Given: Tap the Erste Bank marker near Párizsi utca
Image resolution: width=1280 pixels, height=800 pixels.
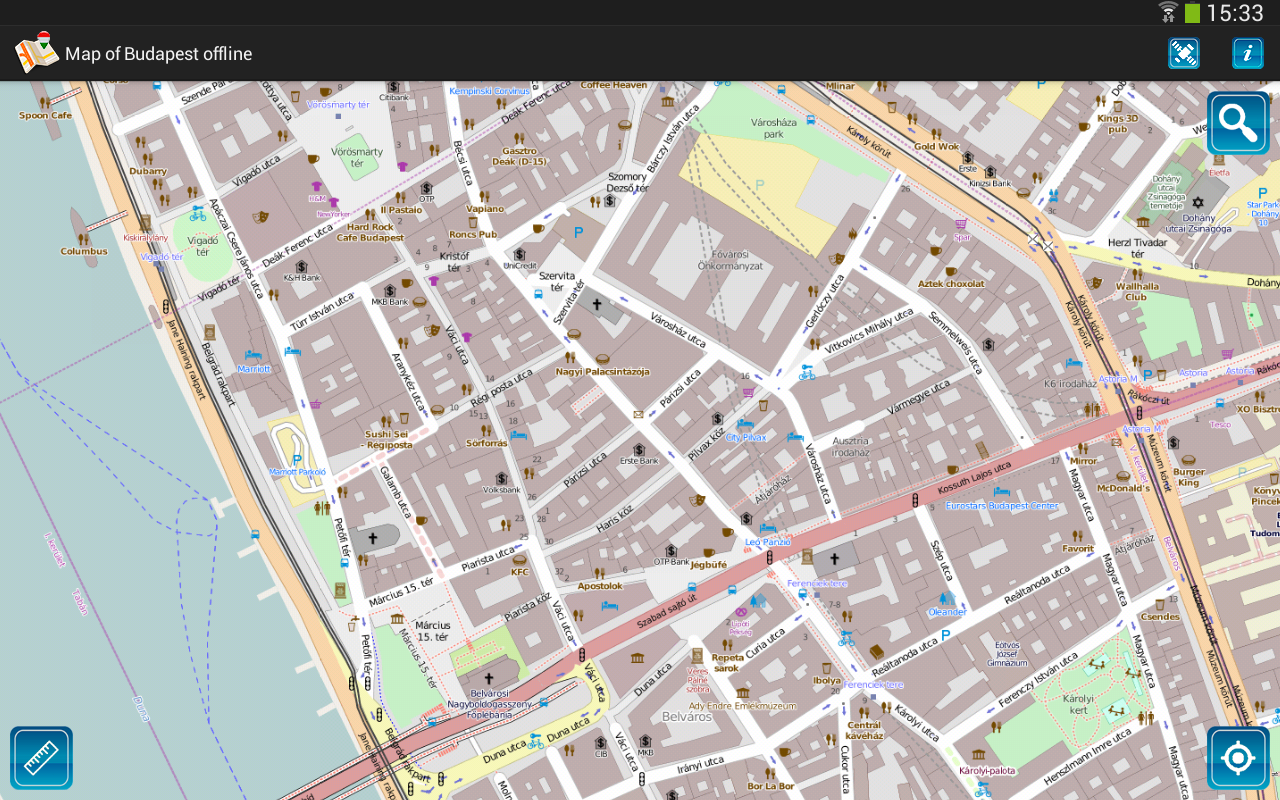Looking at the screenshot, I should tap(637, 450).
